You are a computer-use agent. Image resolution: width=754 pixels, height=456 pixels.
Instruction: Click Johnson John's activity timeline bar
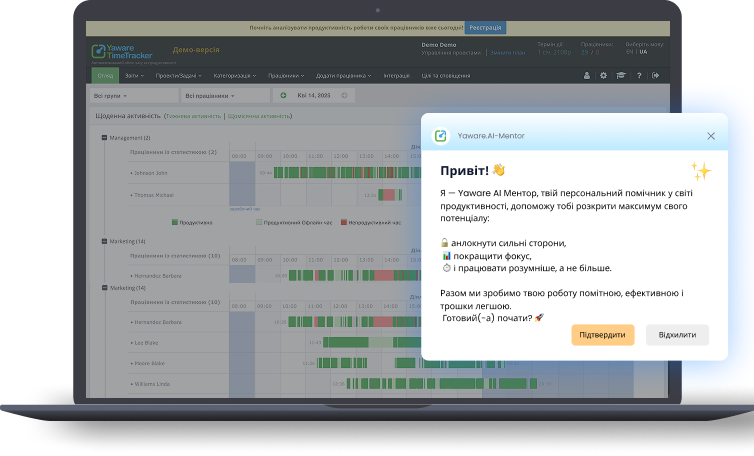(347, 172)
